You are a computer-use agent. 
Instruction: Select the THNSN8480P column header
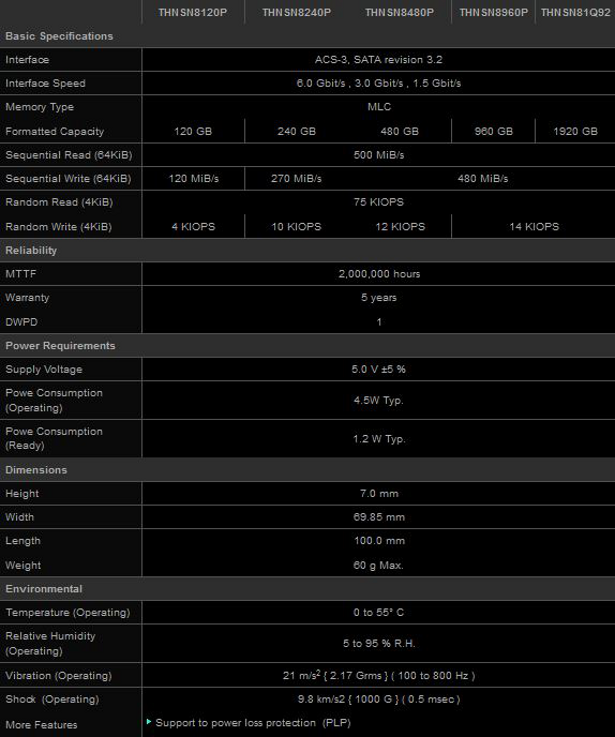click(x=399, y=12)
